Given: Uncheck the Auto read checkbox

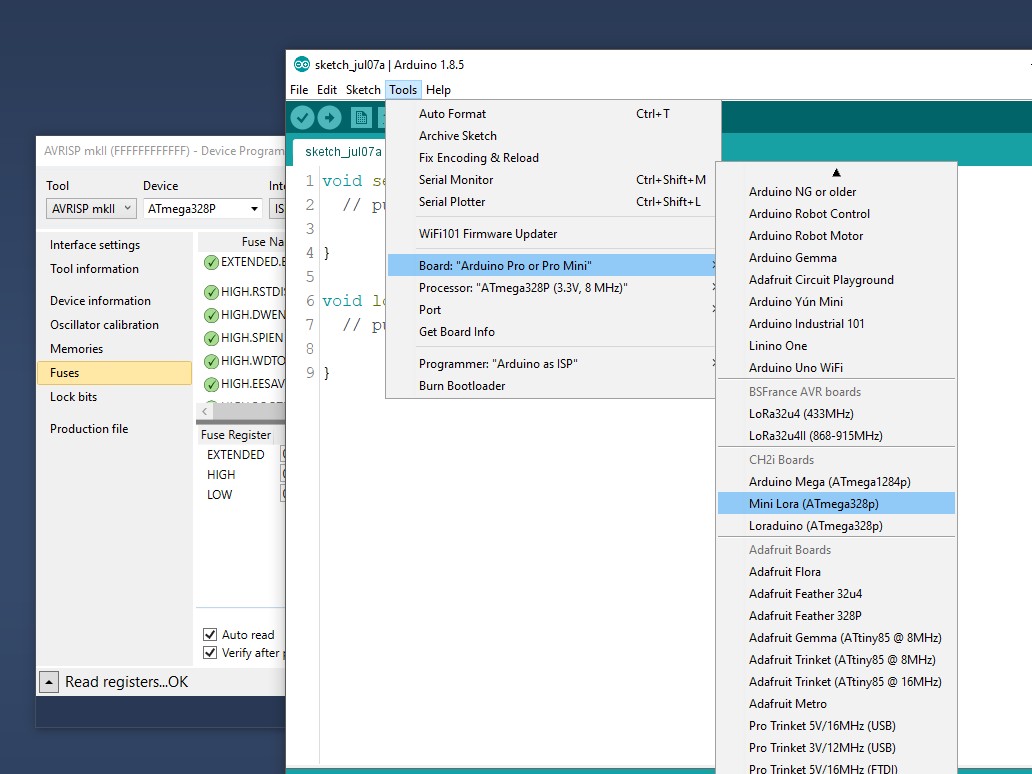Looking at the screenshot, I should pyautogui.click(x=210, y=634).
